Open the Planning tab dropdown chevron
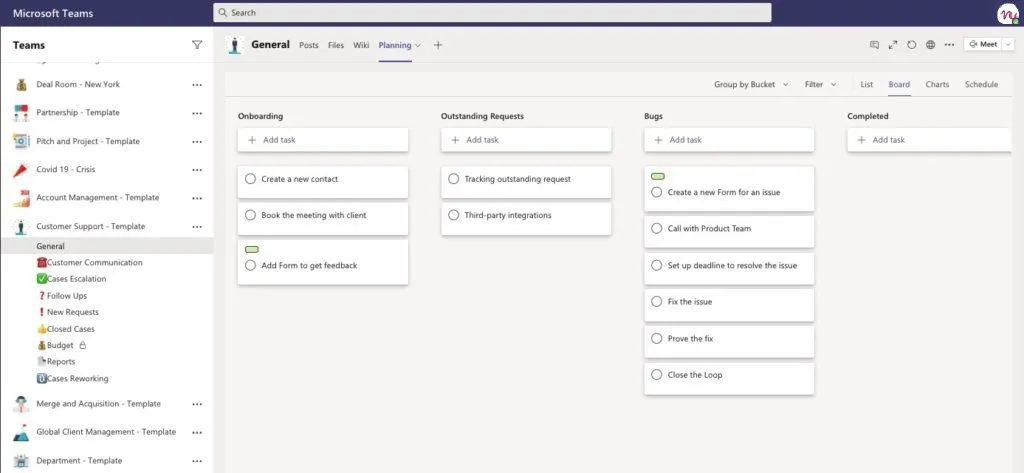The image size is (1024, 473). coord(418,46)
